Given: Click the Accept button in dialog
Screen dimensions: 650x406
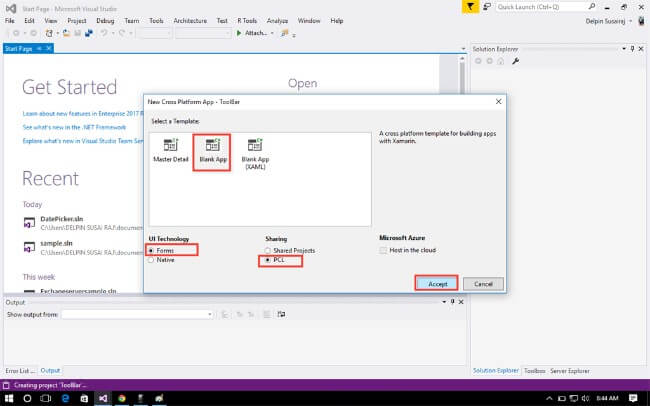Looking at the screenshot, I should tap(437, 284).
